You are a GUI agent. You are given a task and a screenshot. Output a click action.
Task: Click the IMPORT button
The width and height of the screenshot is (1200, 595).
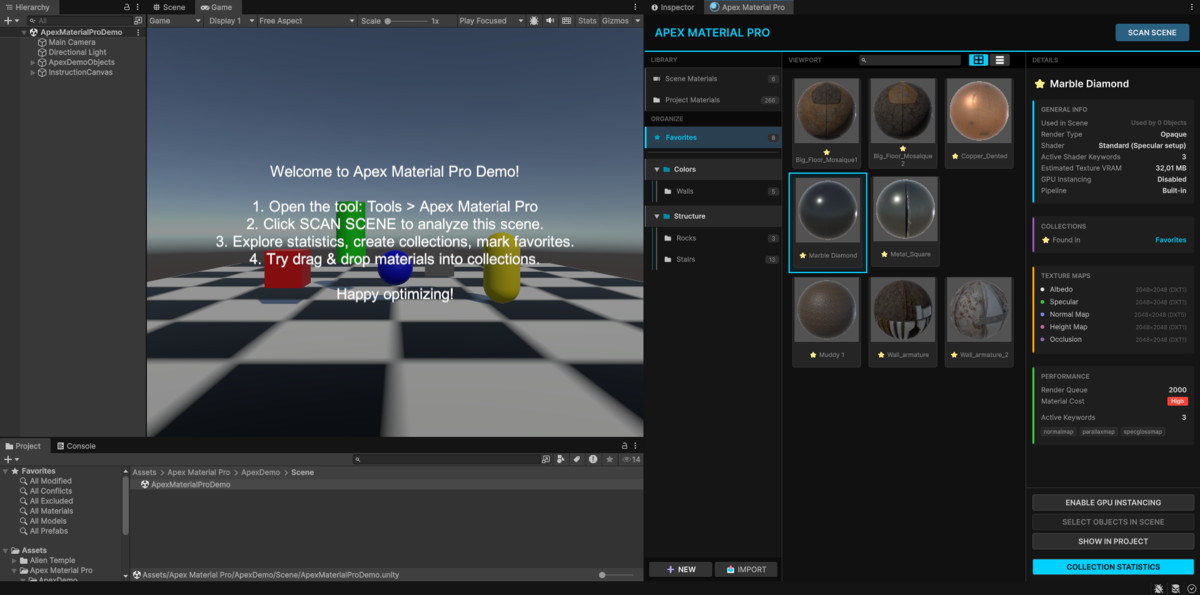[x=745, y=569]
